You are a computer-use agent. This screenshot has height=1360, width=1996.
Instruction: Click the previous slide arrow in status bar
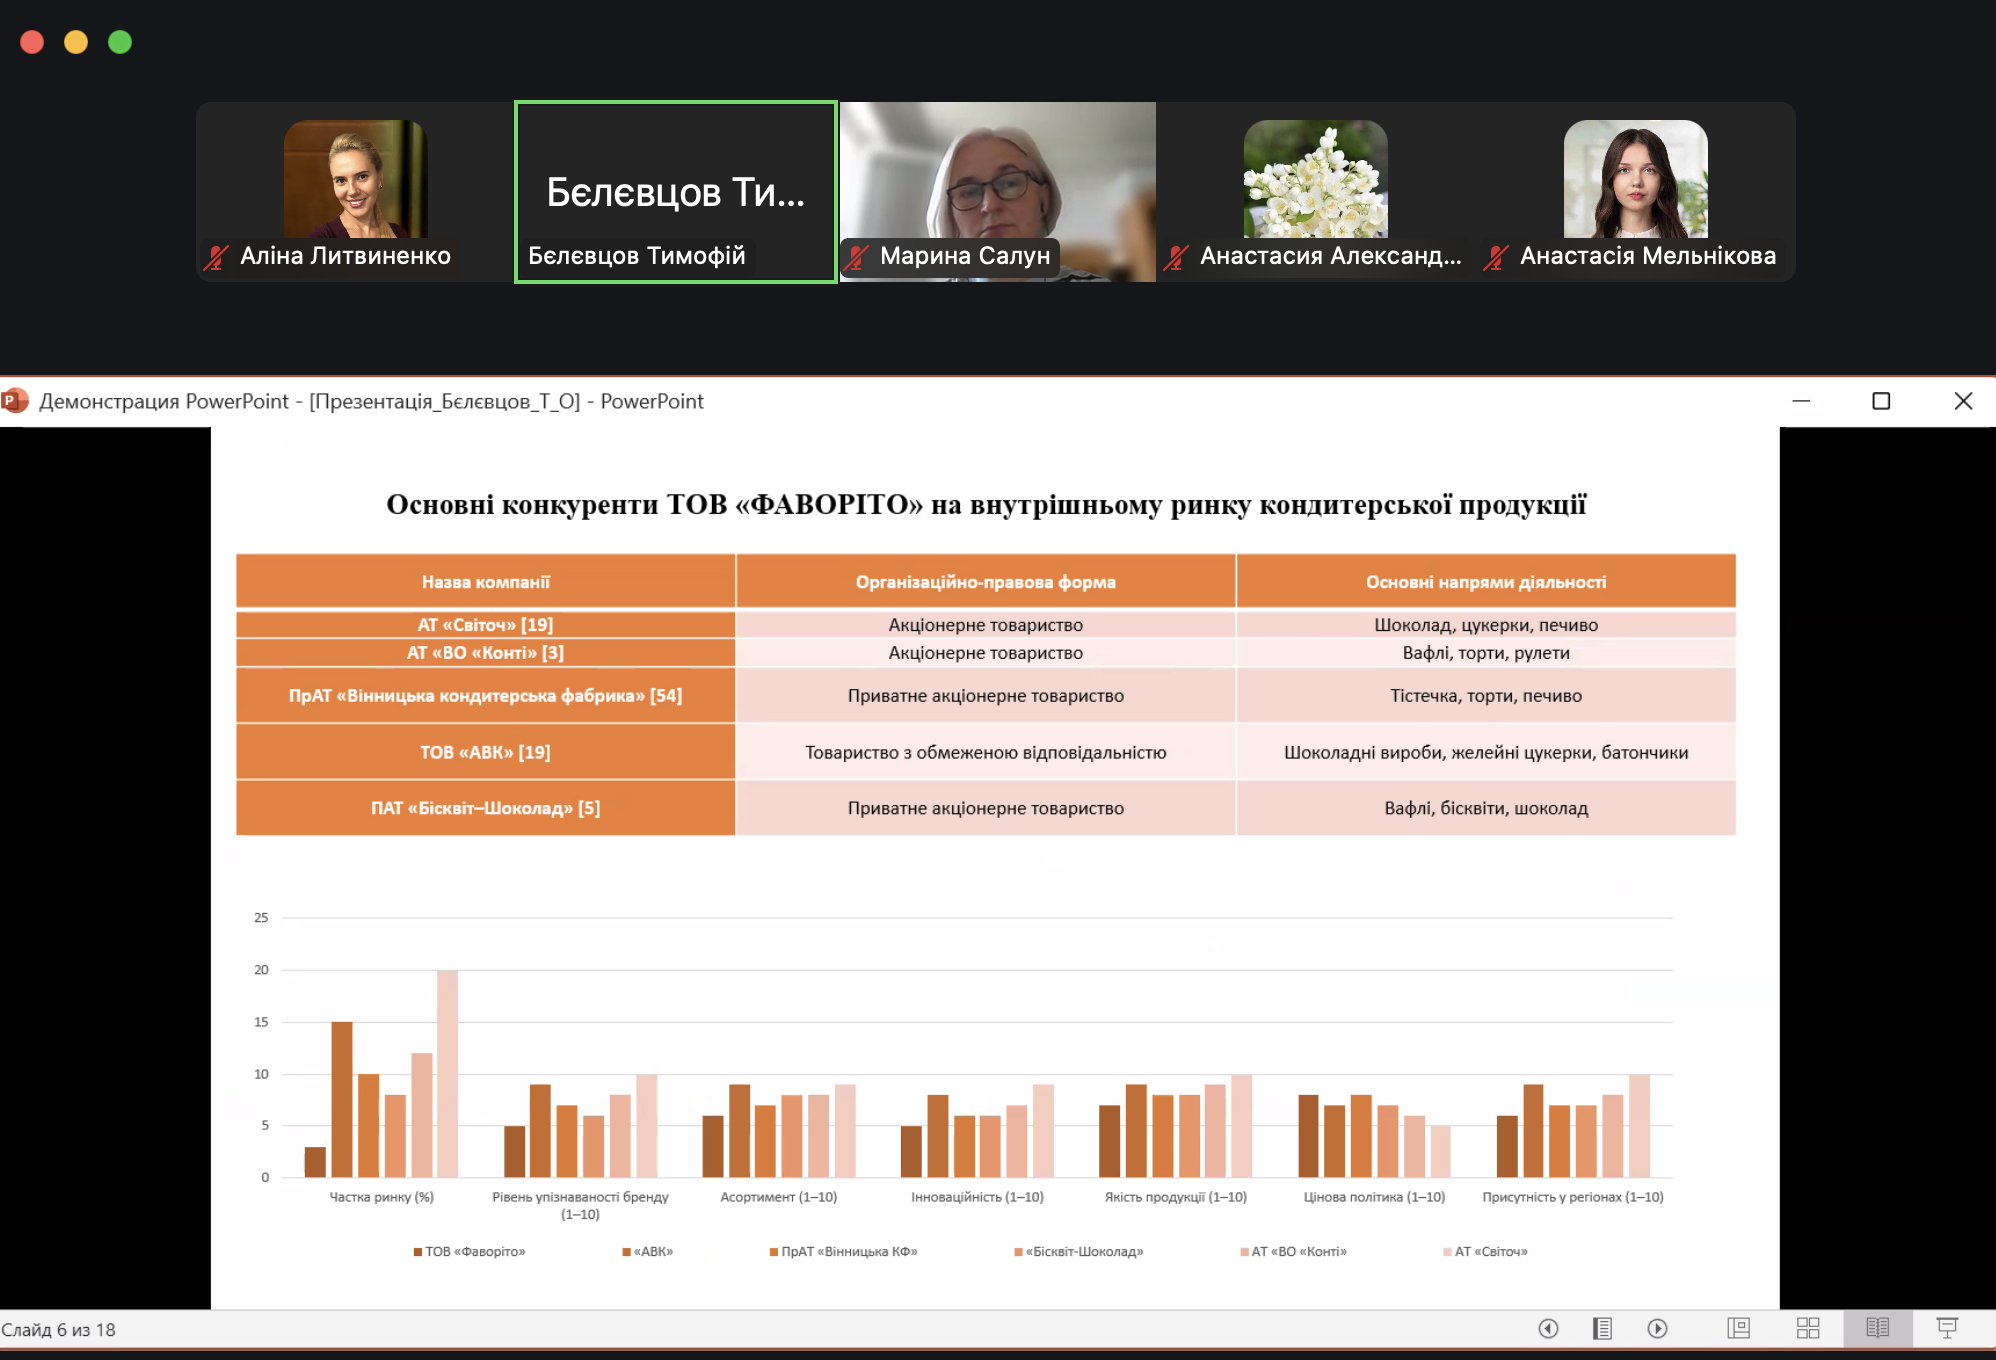coord(1548,1328)
